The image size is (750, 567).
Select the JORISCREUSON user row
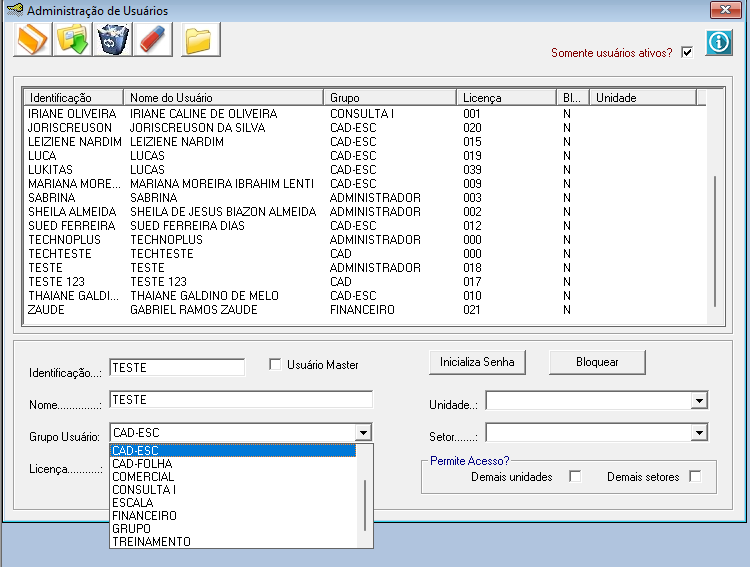point(365,128)
